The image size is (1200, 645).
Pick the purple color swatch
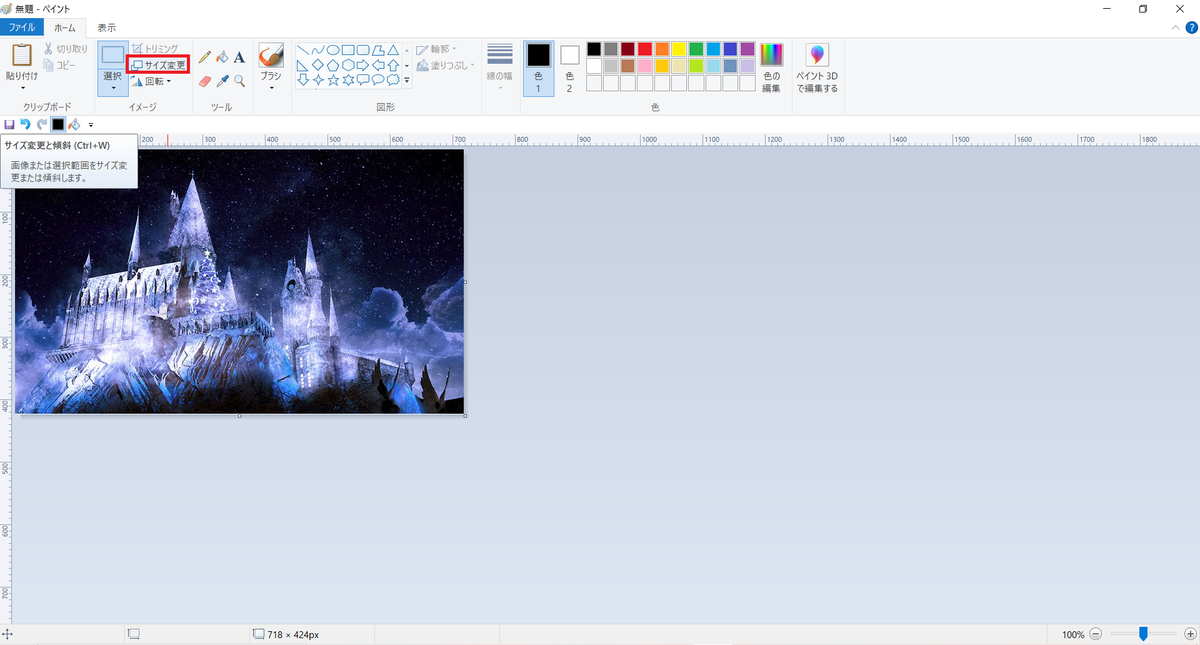point(747,49)
